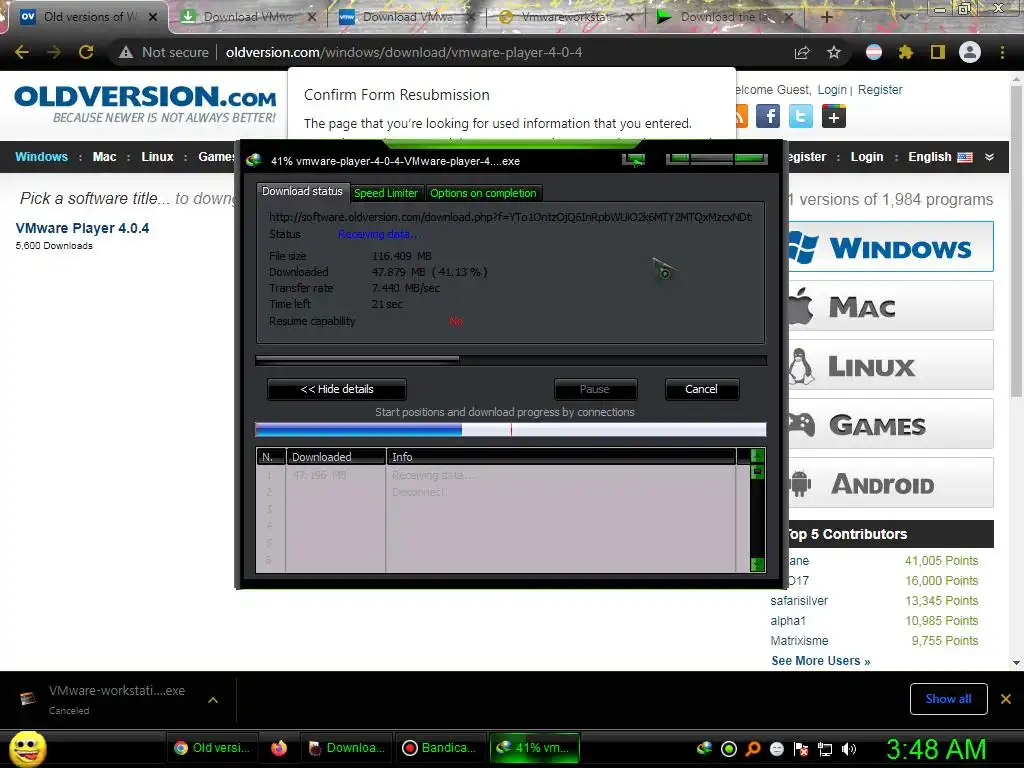Open the Chrome side panel icon
1024x768 pixels.
[x=938, y=52]
